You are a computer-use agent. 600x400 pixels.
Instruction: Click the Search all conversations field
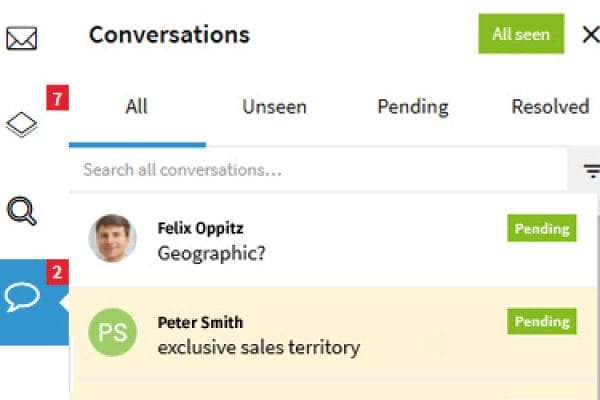coord(320,170)
